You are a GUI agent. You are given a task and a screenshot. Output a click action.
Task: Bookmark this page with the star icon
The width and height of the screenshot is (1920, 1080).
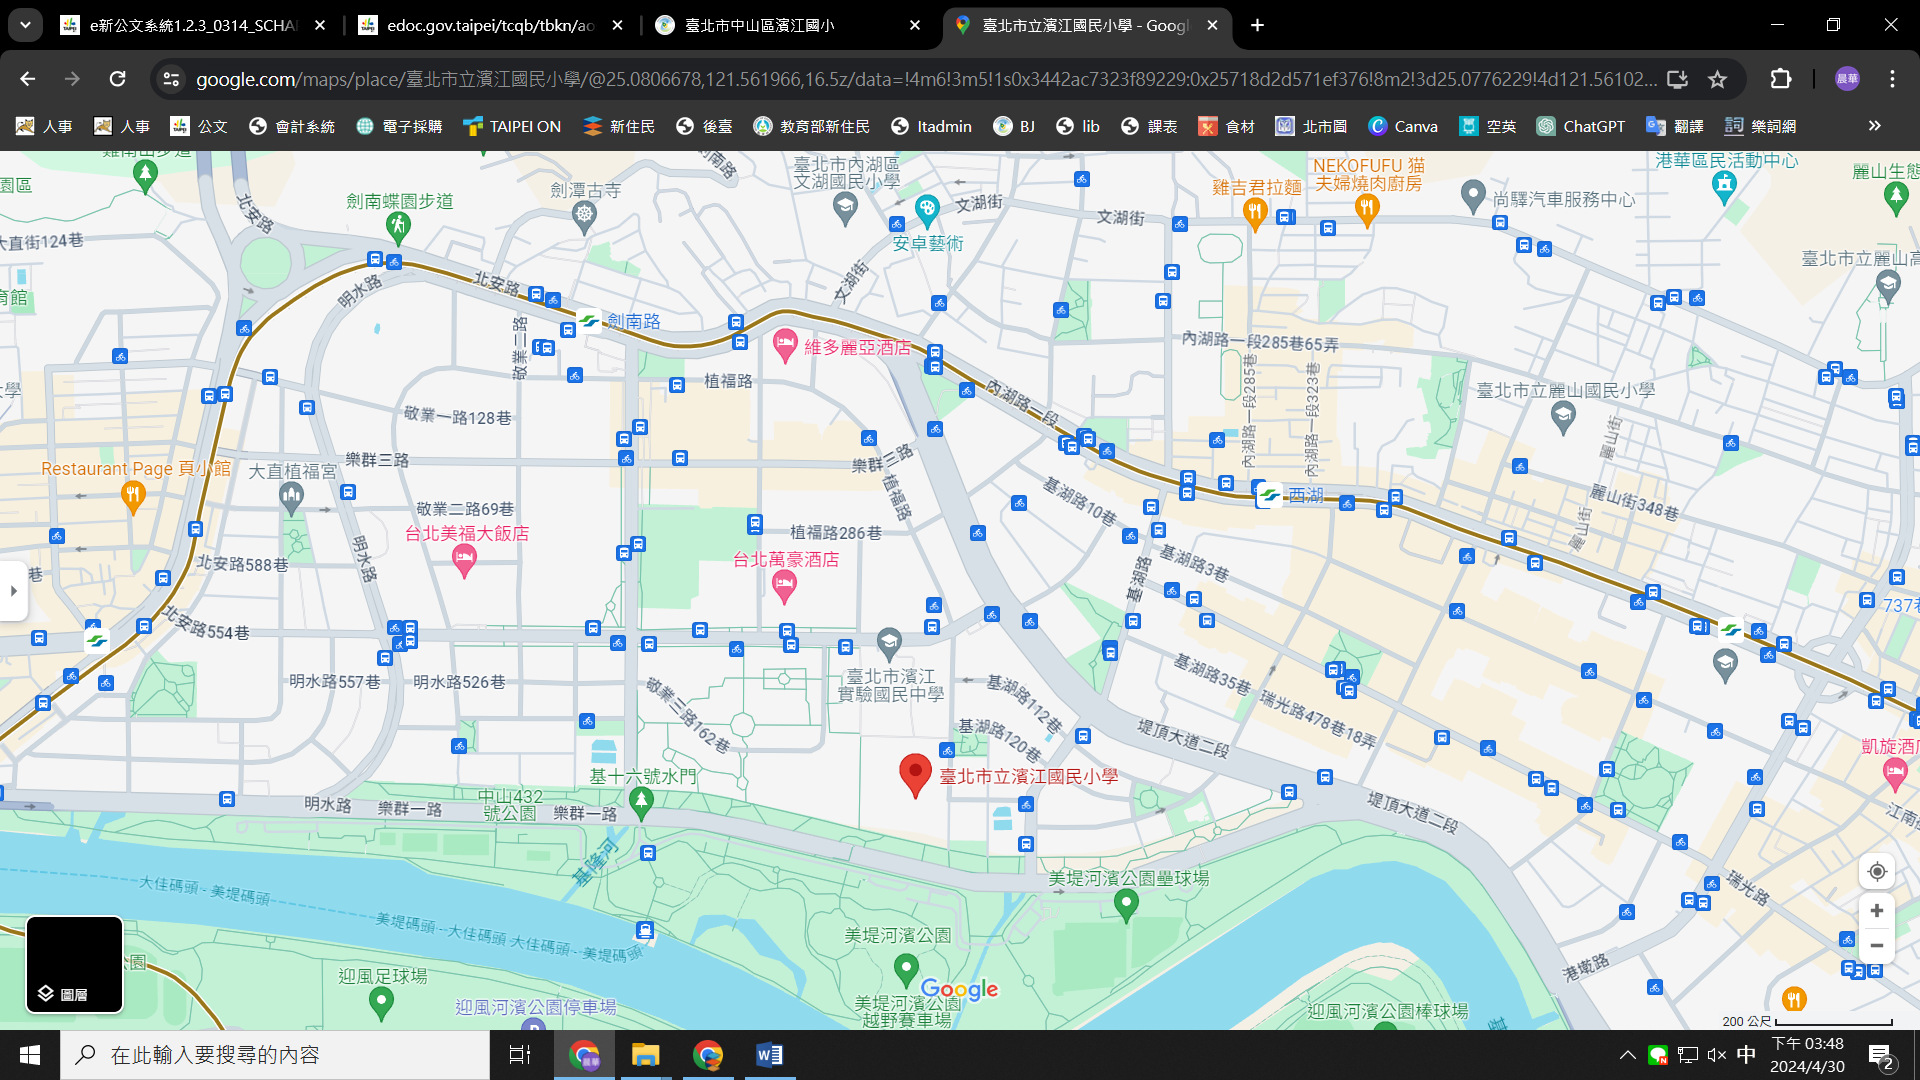click(x=1718, y=79)
